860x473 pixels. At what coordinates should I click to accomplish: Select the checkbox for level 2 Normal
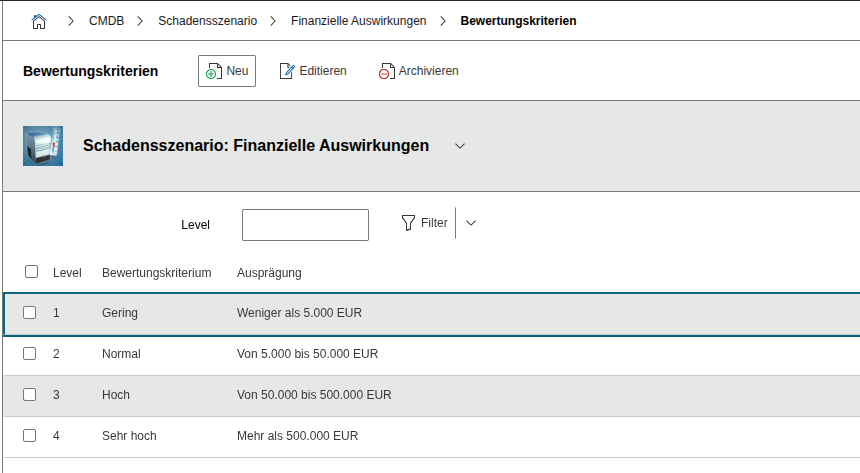[x=30, y=354]
